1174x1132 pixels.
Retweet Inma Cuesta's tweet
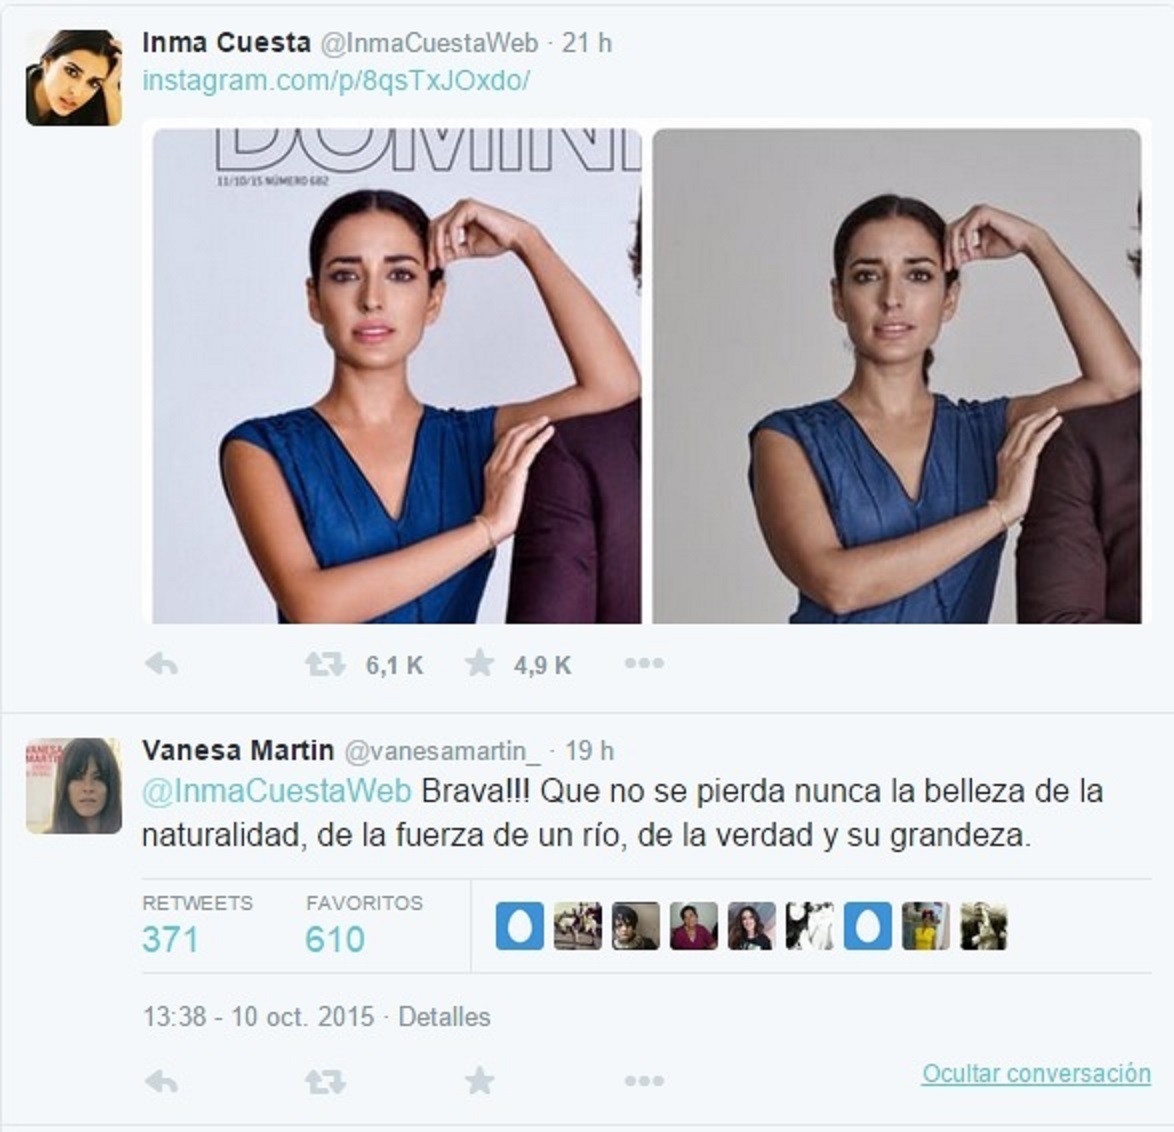click(325, 664)
